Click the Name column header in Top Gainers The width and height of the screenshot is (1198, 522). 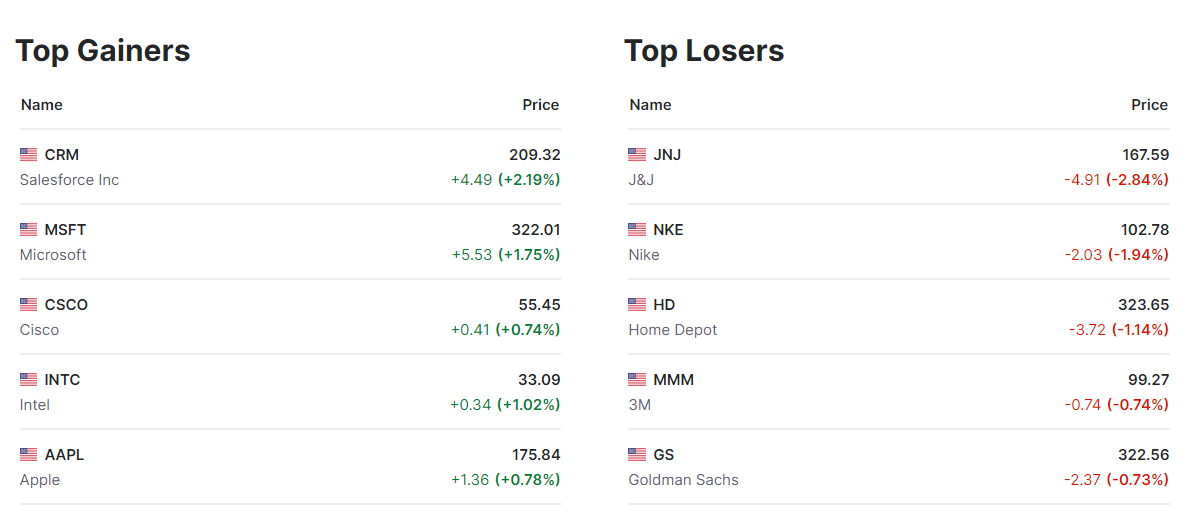42,105
